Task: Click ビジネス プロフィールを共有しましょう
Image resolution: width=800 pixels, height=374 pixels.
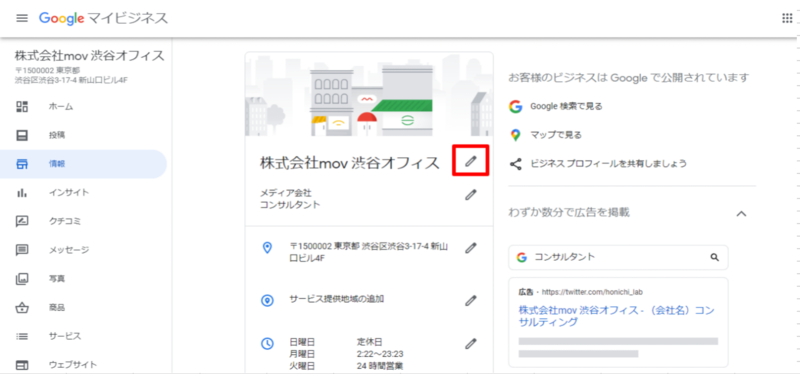Action: (608, 164)
